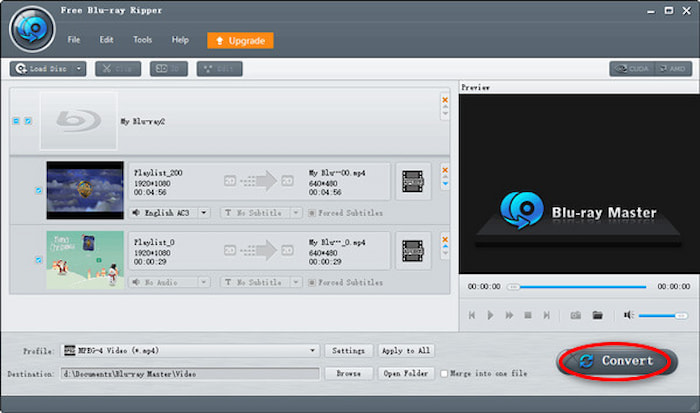The height and width of the screenshot is (413, 700).
Task: Toggle the Playlist_0 checkbox
Action: 38,260
